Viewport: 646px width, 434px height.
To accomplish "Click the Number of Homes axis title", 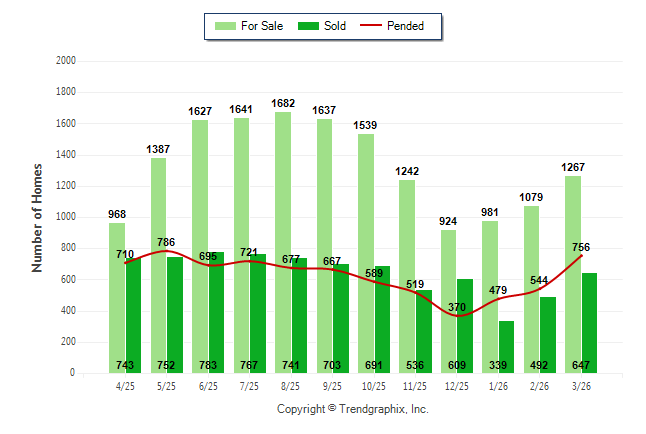I will point(37,217).
